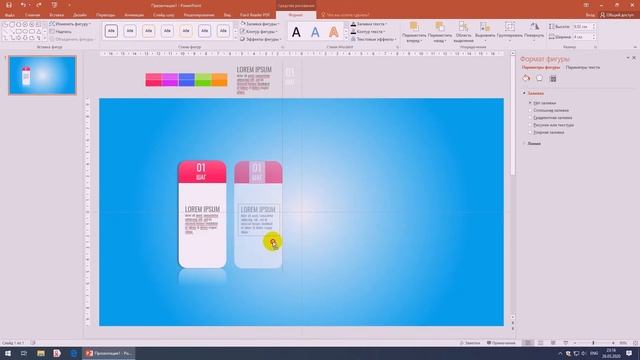Open the Переходы tab
Screen dimensions: 640x360
[x=105, y=15]
